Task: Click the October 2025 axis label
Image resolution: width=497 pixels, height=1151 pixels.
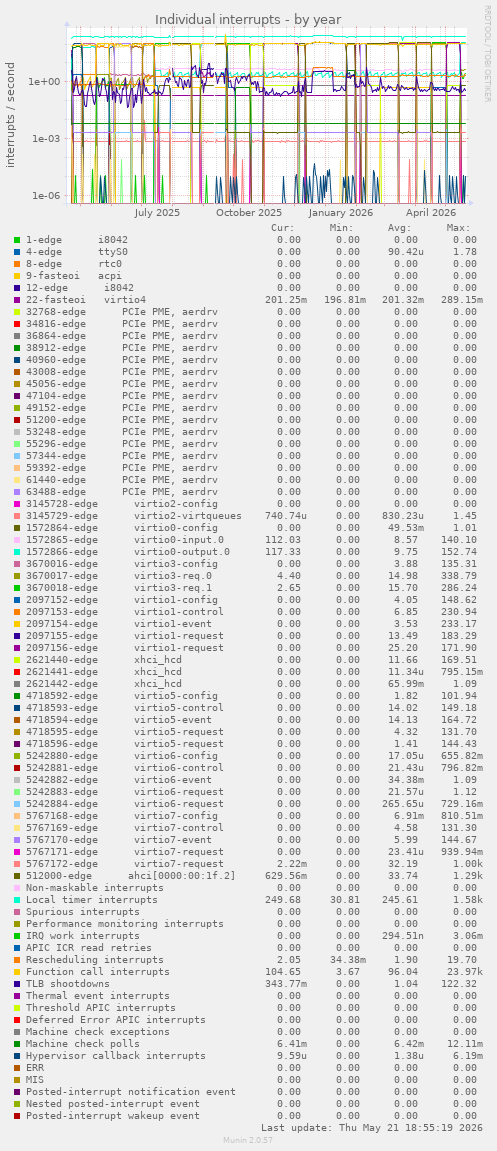Action: (249, 212)
